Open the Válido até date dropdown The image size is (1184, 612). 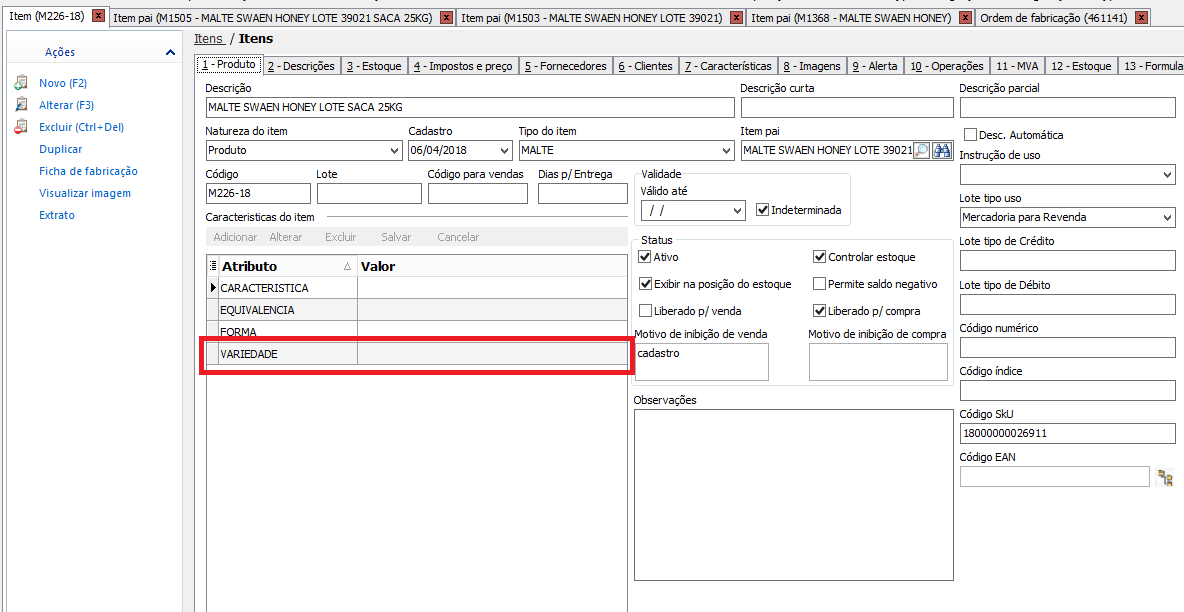click(738, 210)
